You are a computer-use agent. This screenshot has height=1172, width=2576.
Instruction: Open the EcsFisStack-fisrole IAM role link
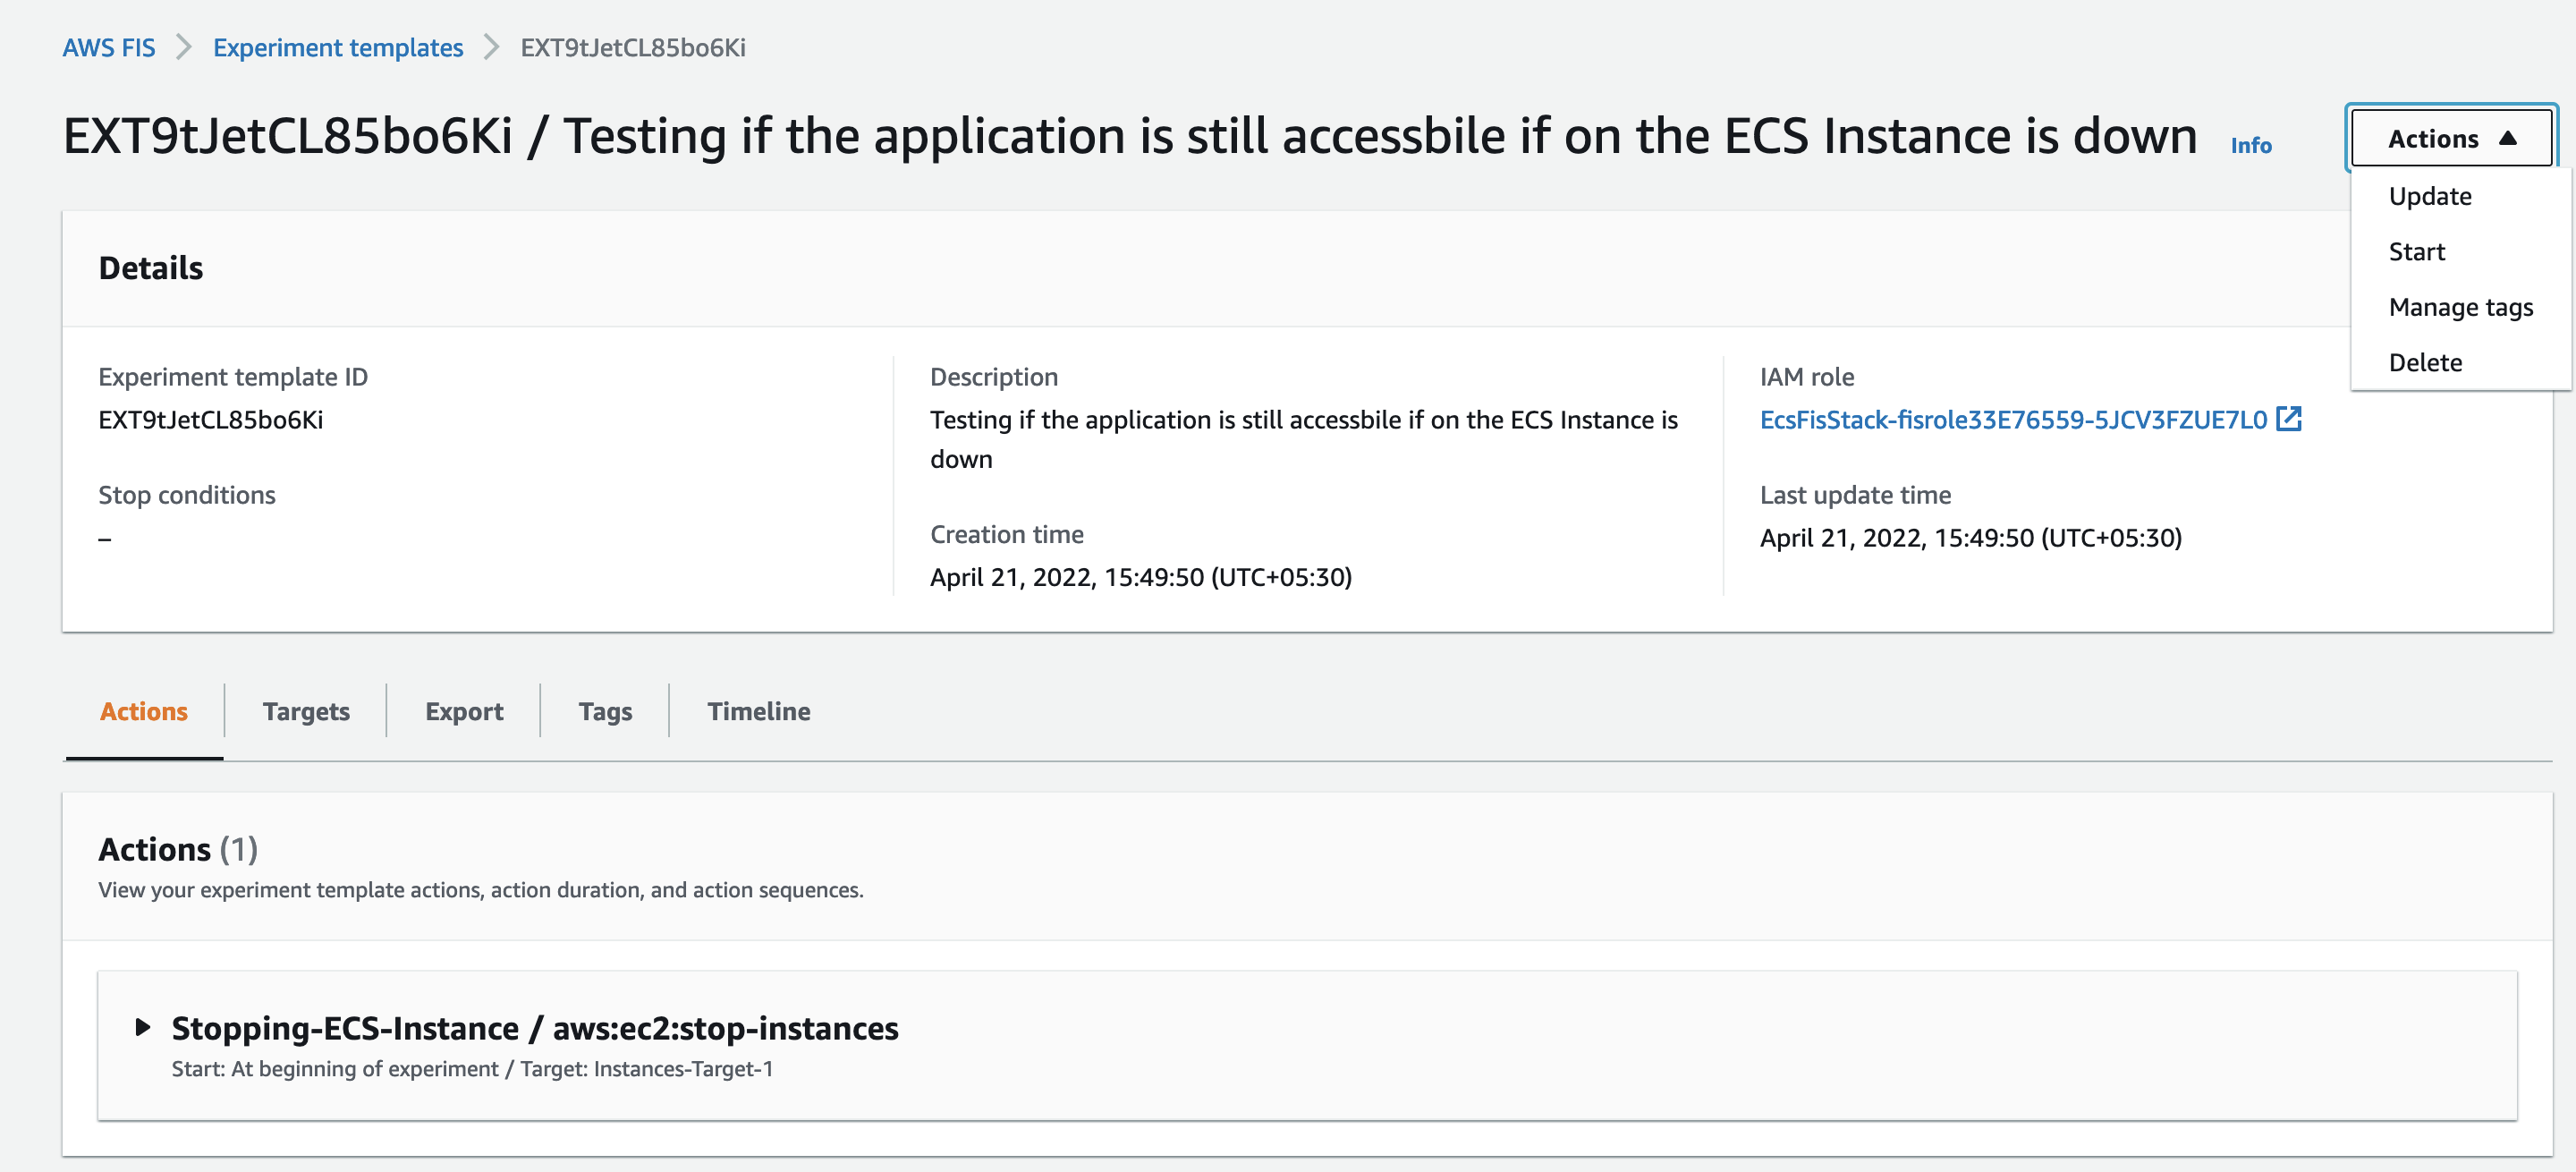2013,419
